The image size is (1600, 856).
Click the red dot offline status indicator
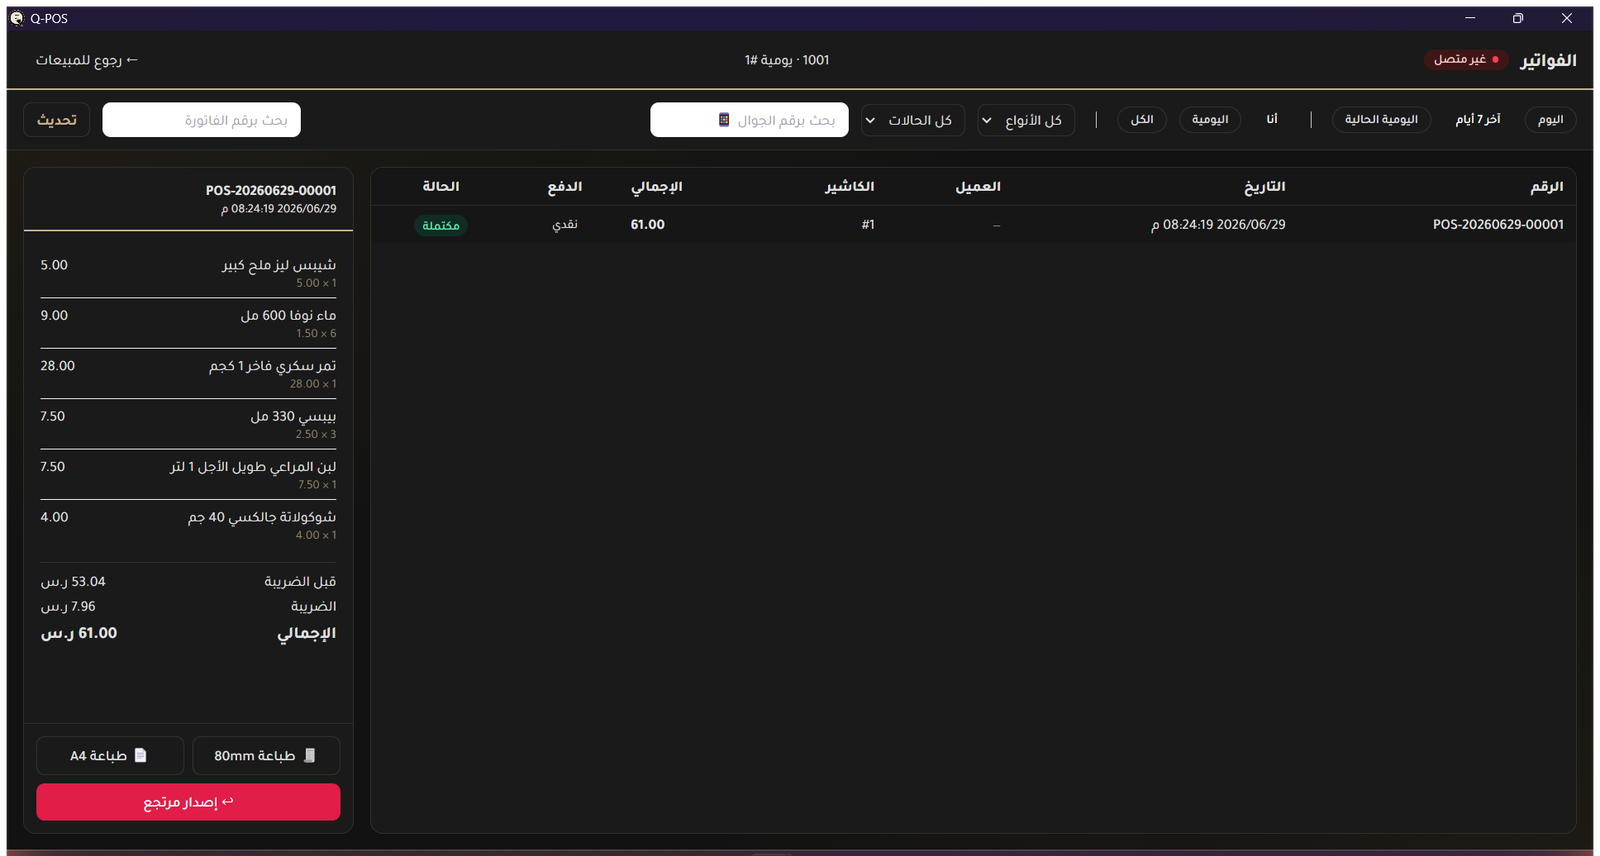[x=1495, y=60]
